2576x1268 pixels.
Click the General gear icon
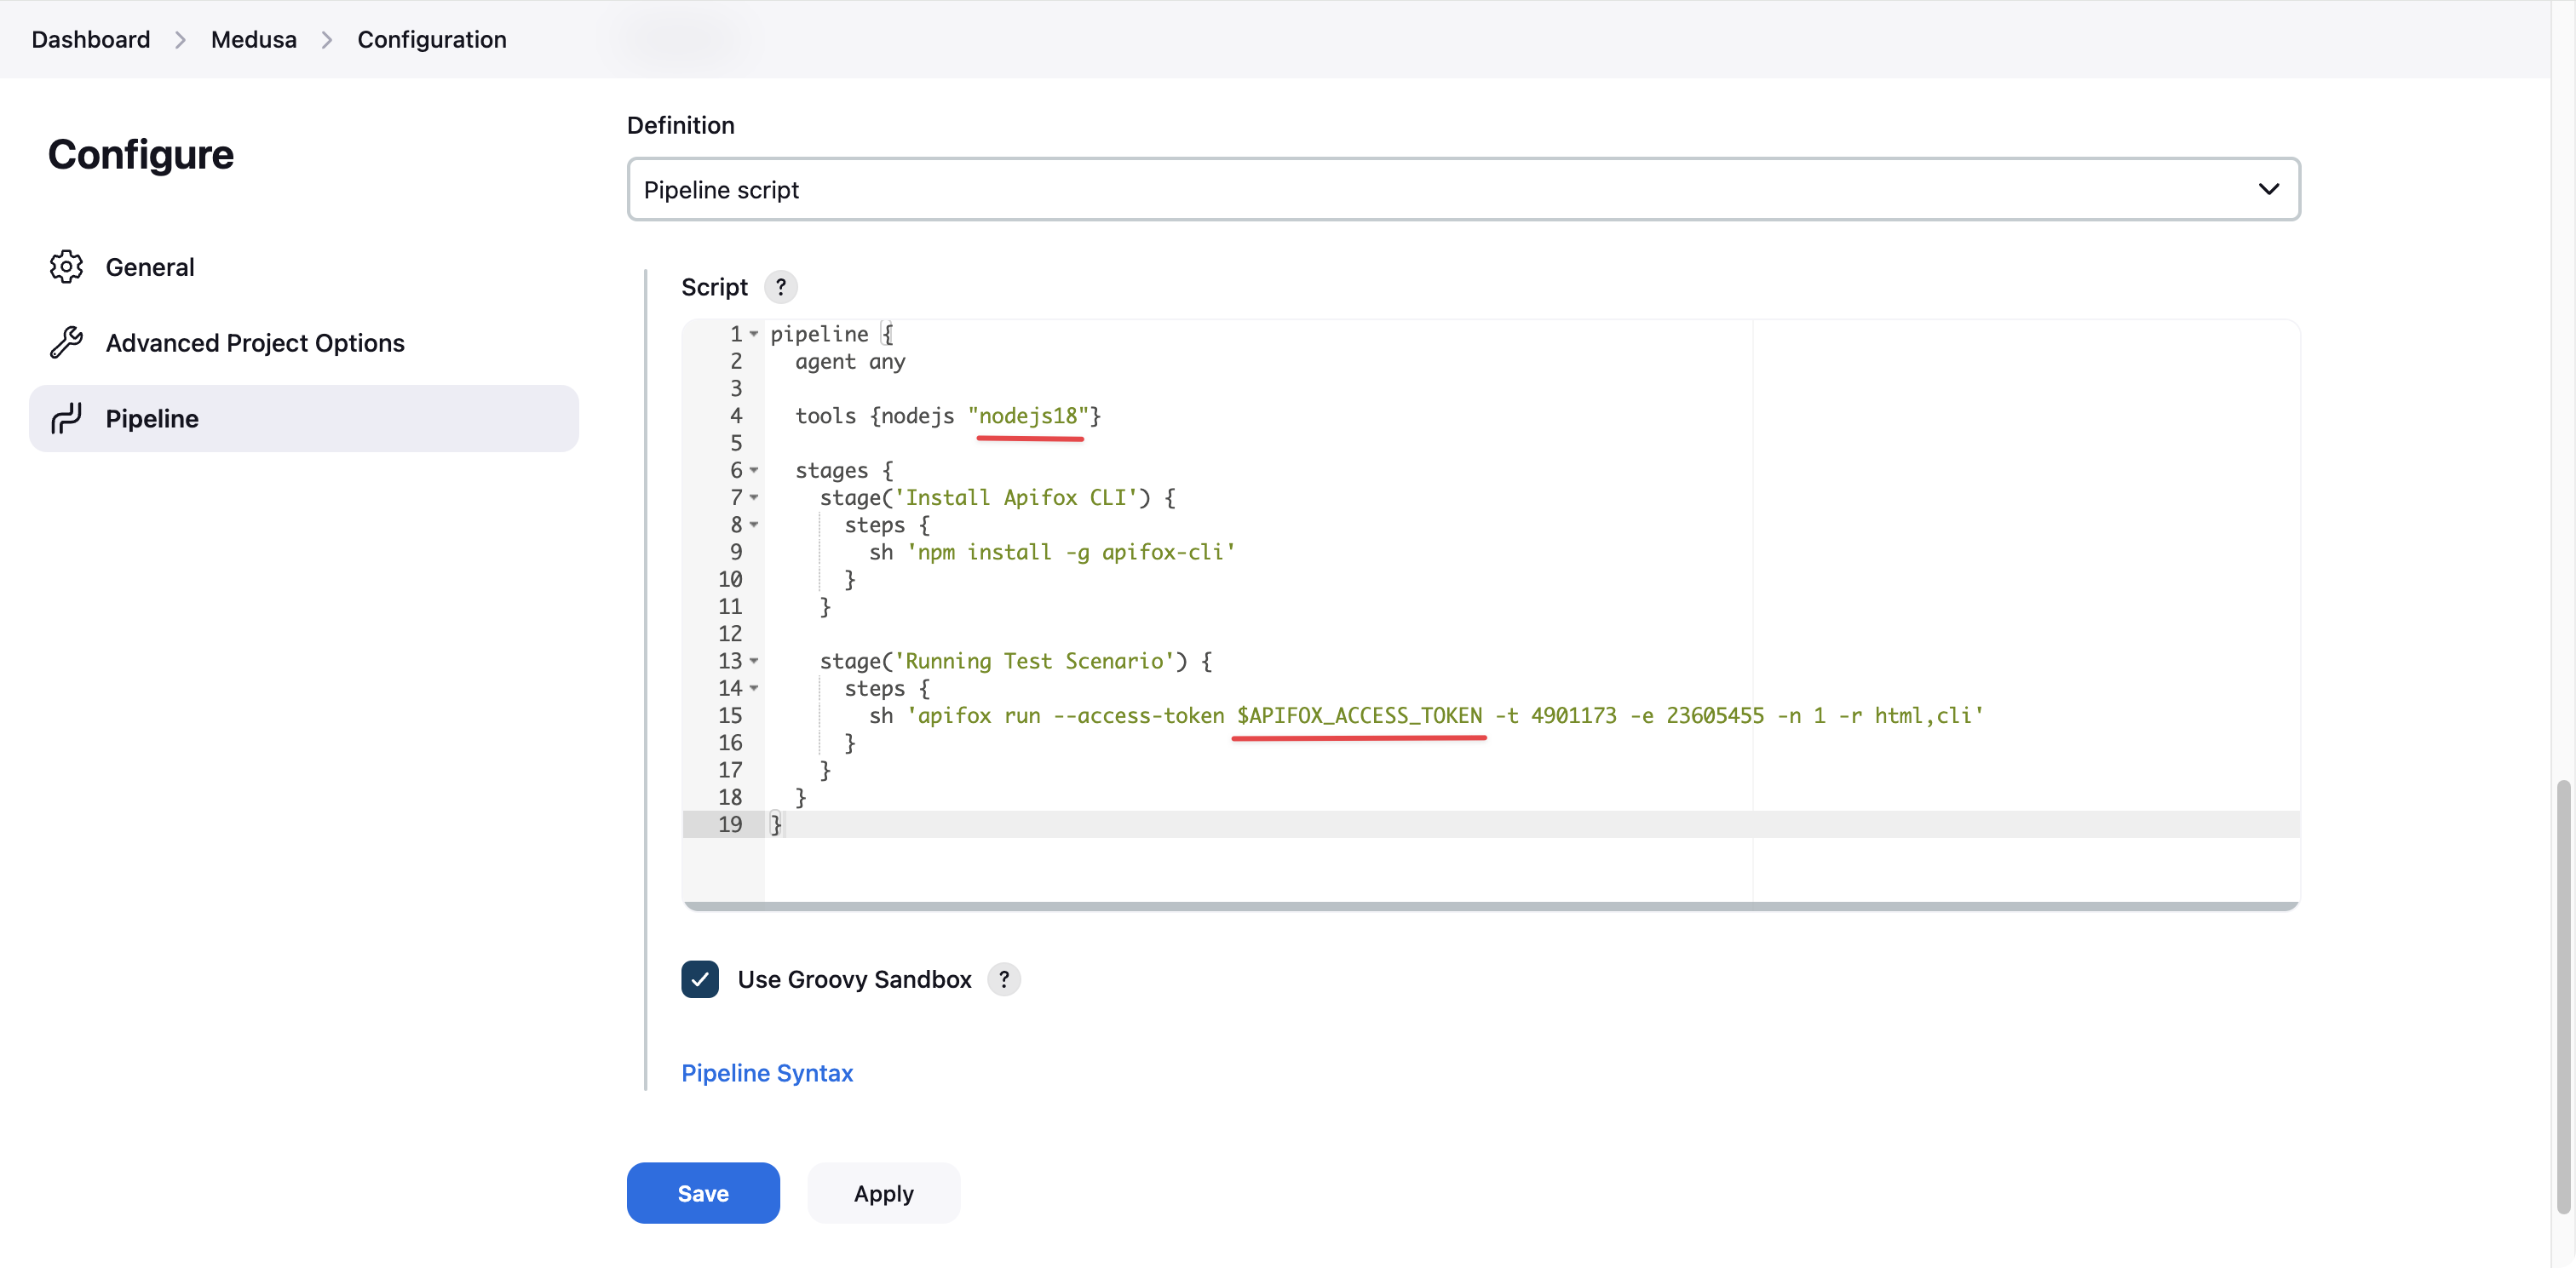pos(66,267)
